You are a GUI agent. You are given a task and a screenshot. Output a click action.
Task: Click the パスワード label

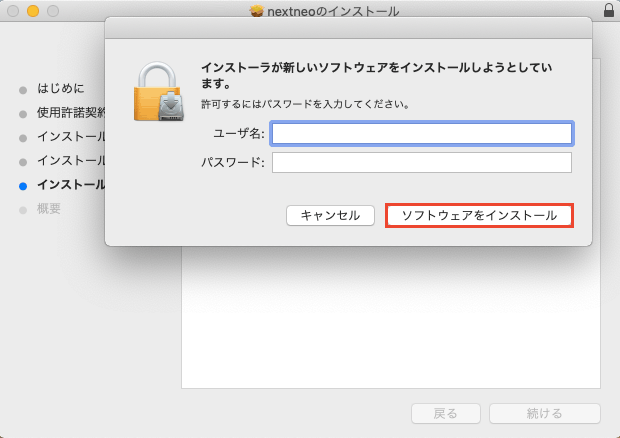coord(232,163)
